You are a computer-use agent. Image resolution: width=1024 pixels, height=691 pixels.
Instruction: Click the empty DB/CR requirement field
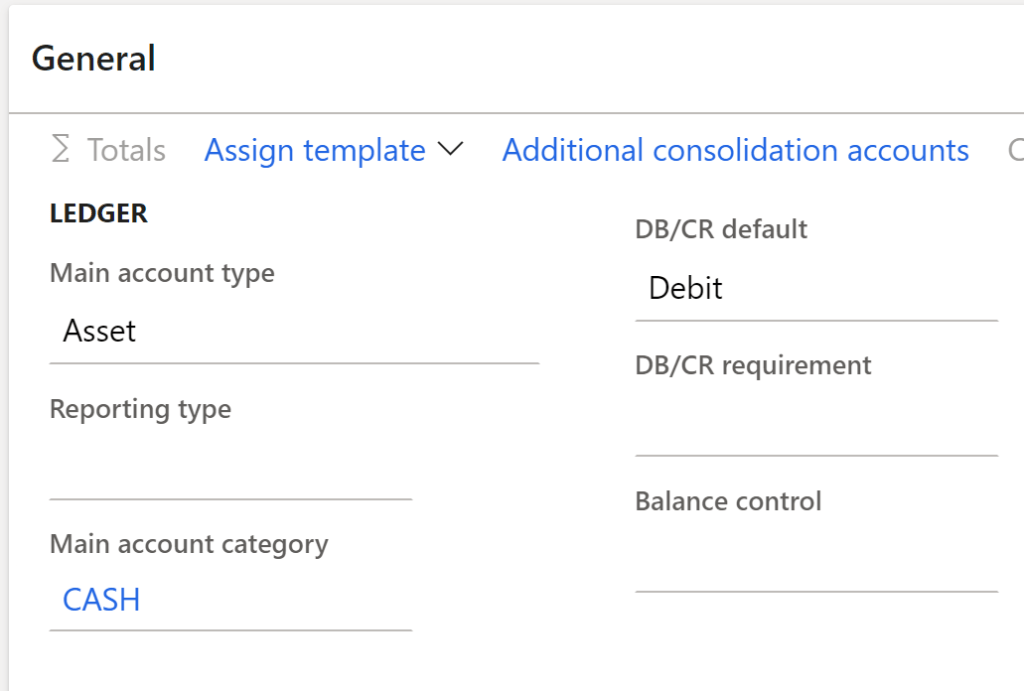point(815,425)
